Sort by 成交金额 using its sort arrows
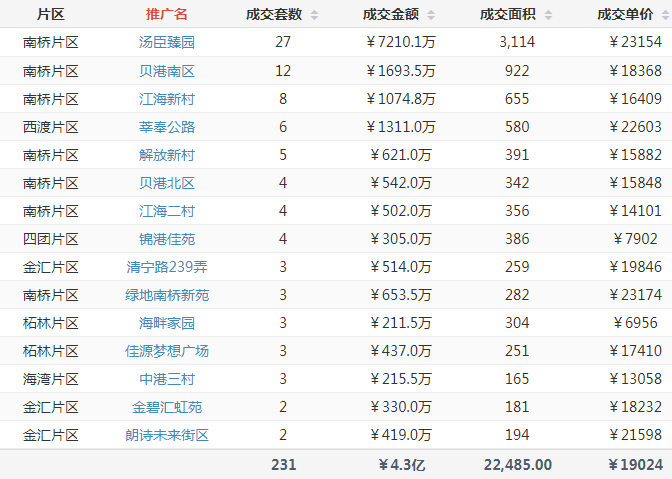 coord(431,15)
